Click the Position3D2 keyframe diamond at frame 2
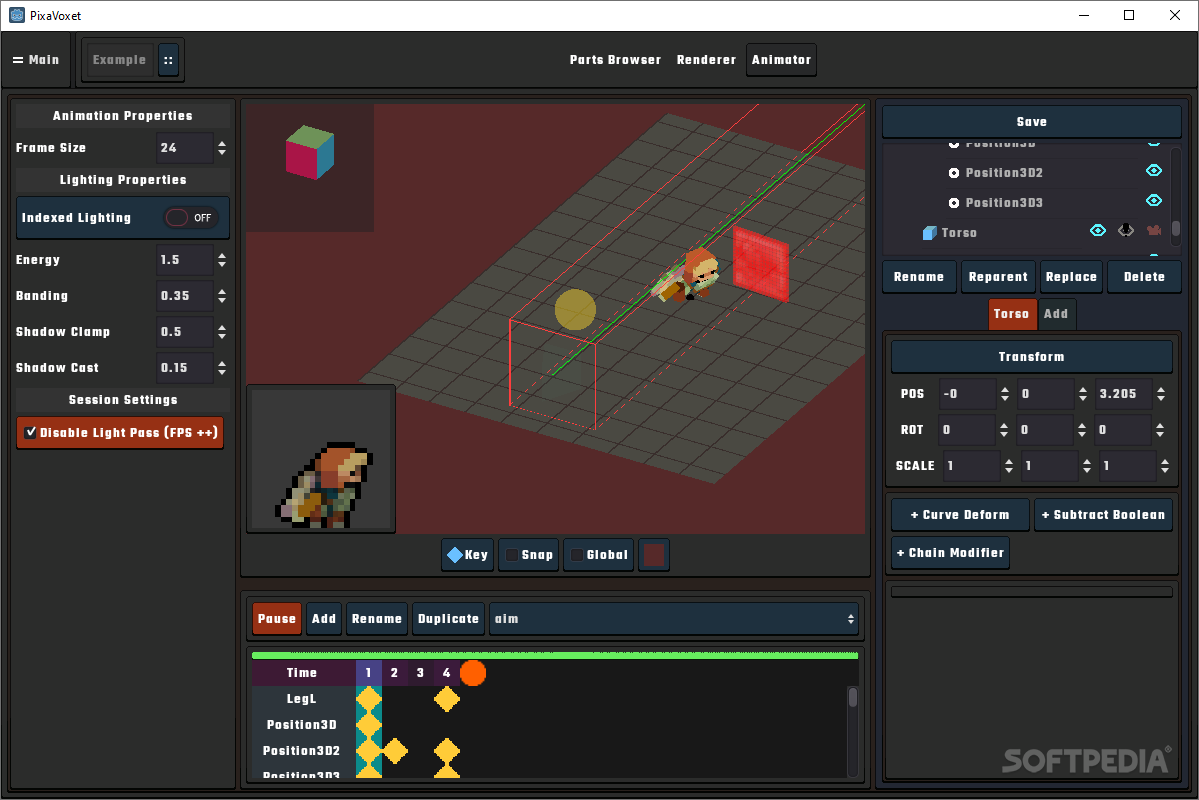Viewport: 1199px width, 800px height. pos(395,751)
